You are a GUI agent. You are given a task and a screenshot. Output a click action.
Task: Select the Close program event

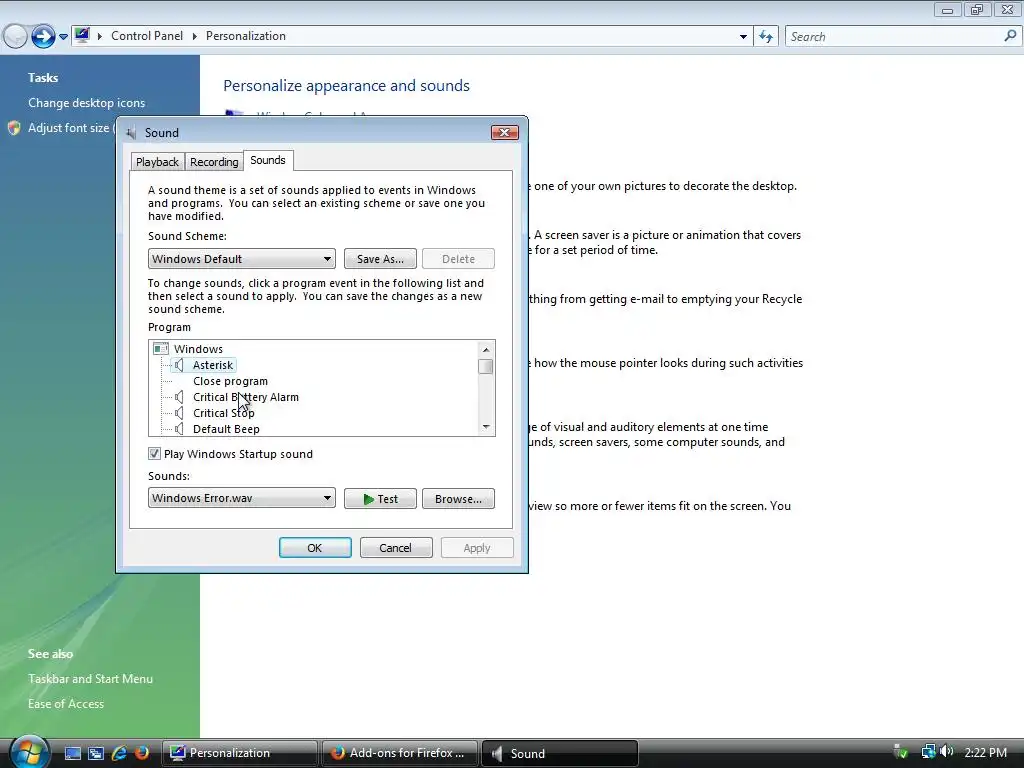pyautogui.click(x=231, y=381)
